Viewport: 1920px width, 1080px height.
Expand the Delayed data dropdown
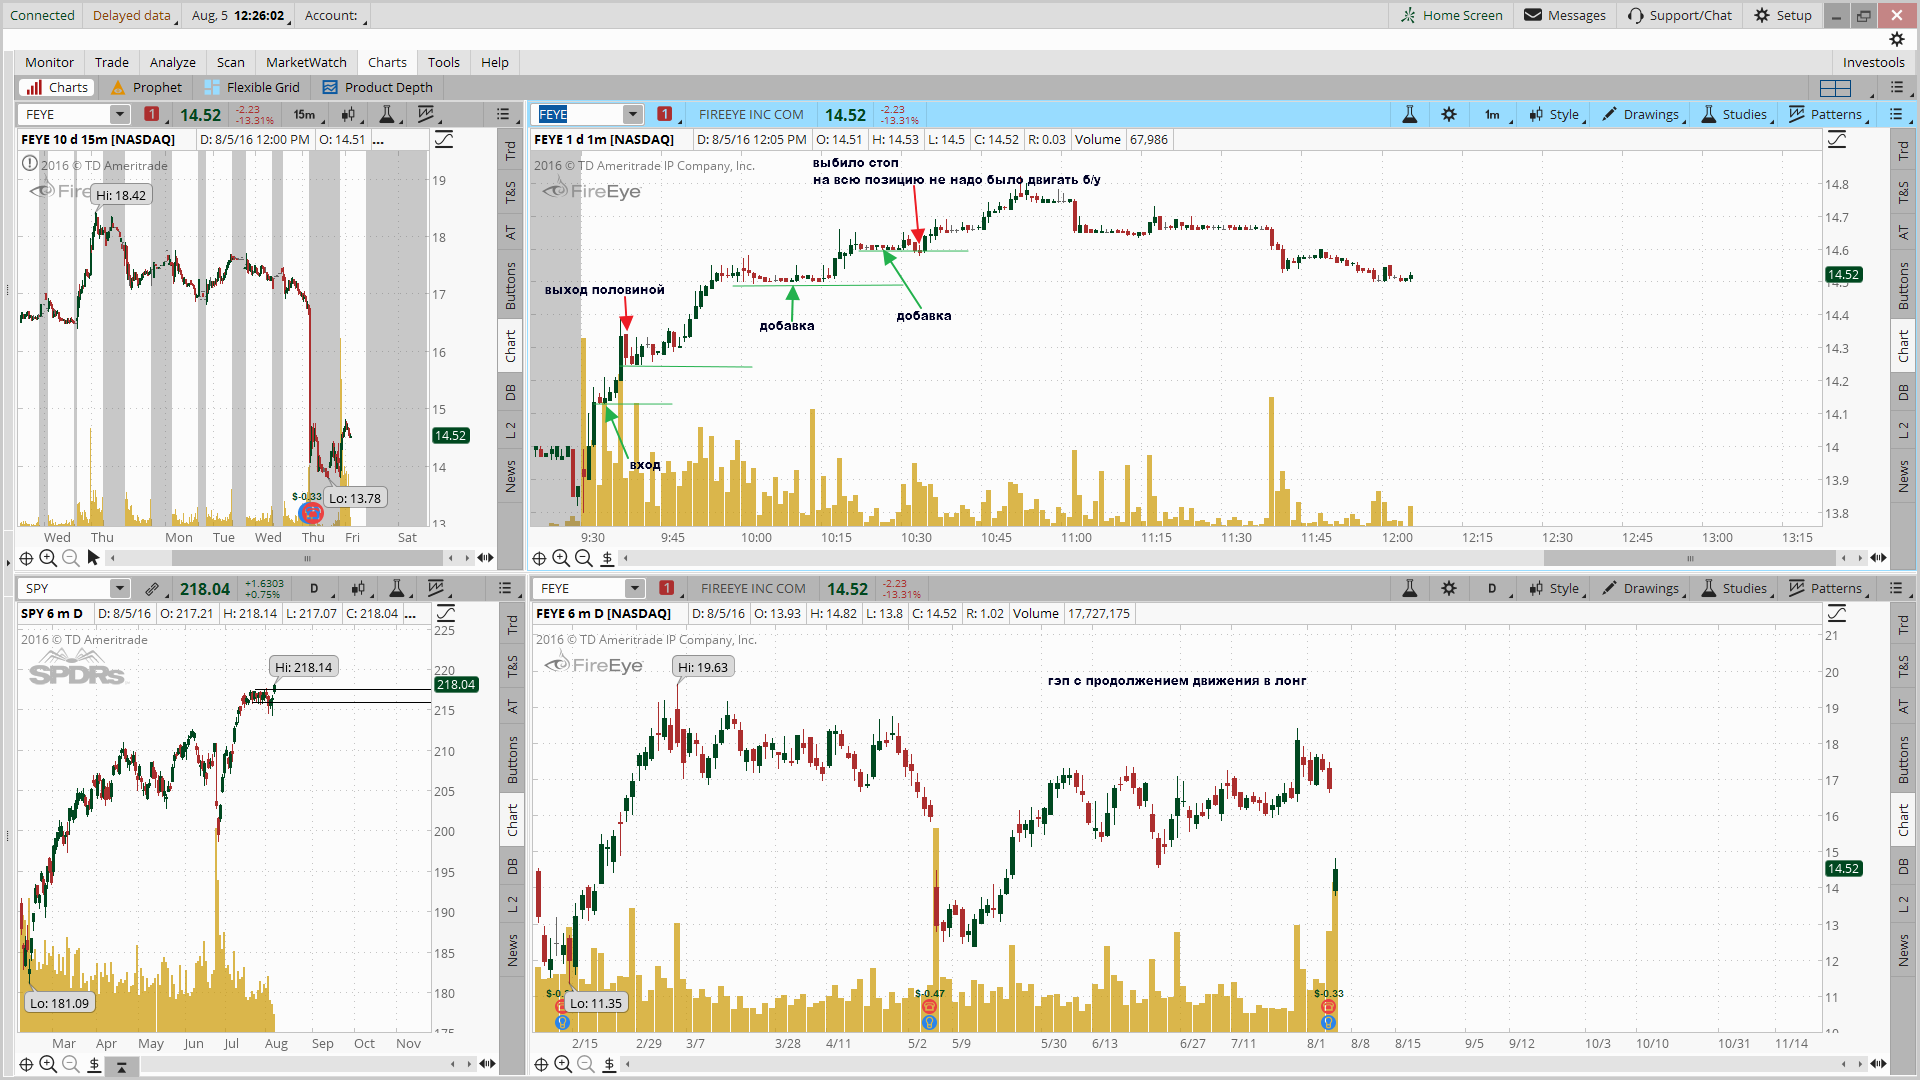click(134, 15)
